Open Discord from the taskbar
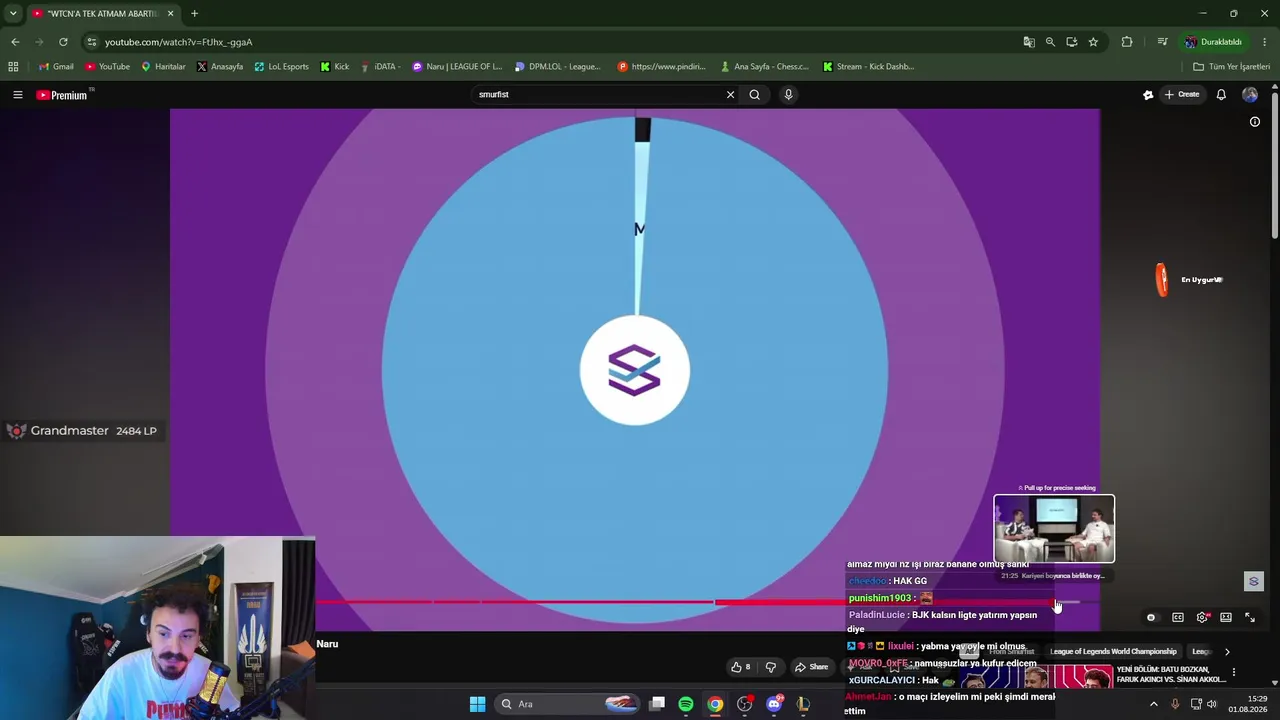1280x720 pixels. (774, 704)
